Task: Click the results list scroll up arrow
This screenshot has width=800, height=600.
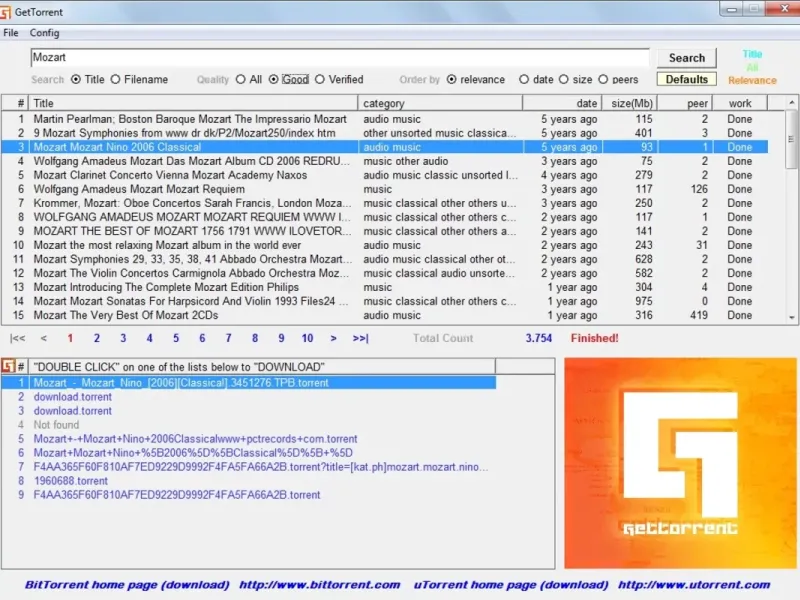Action: pos(791,103)
